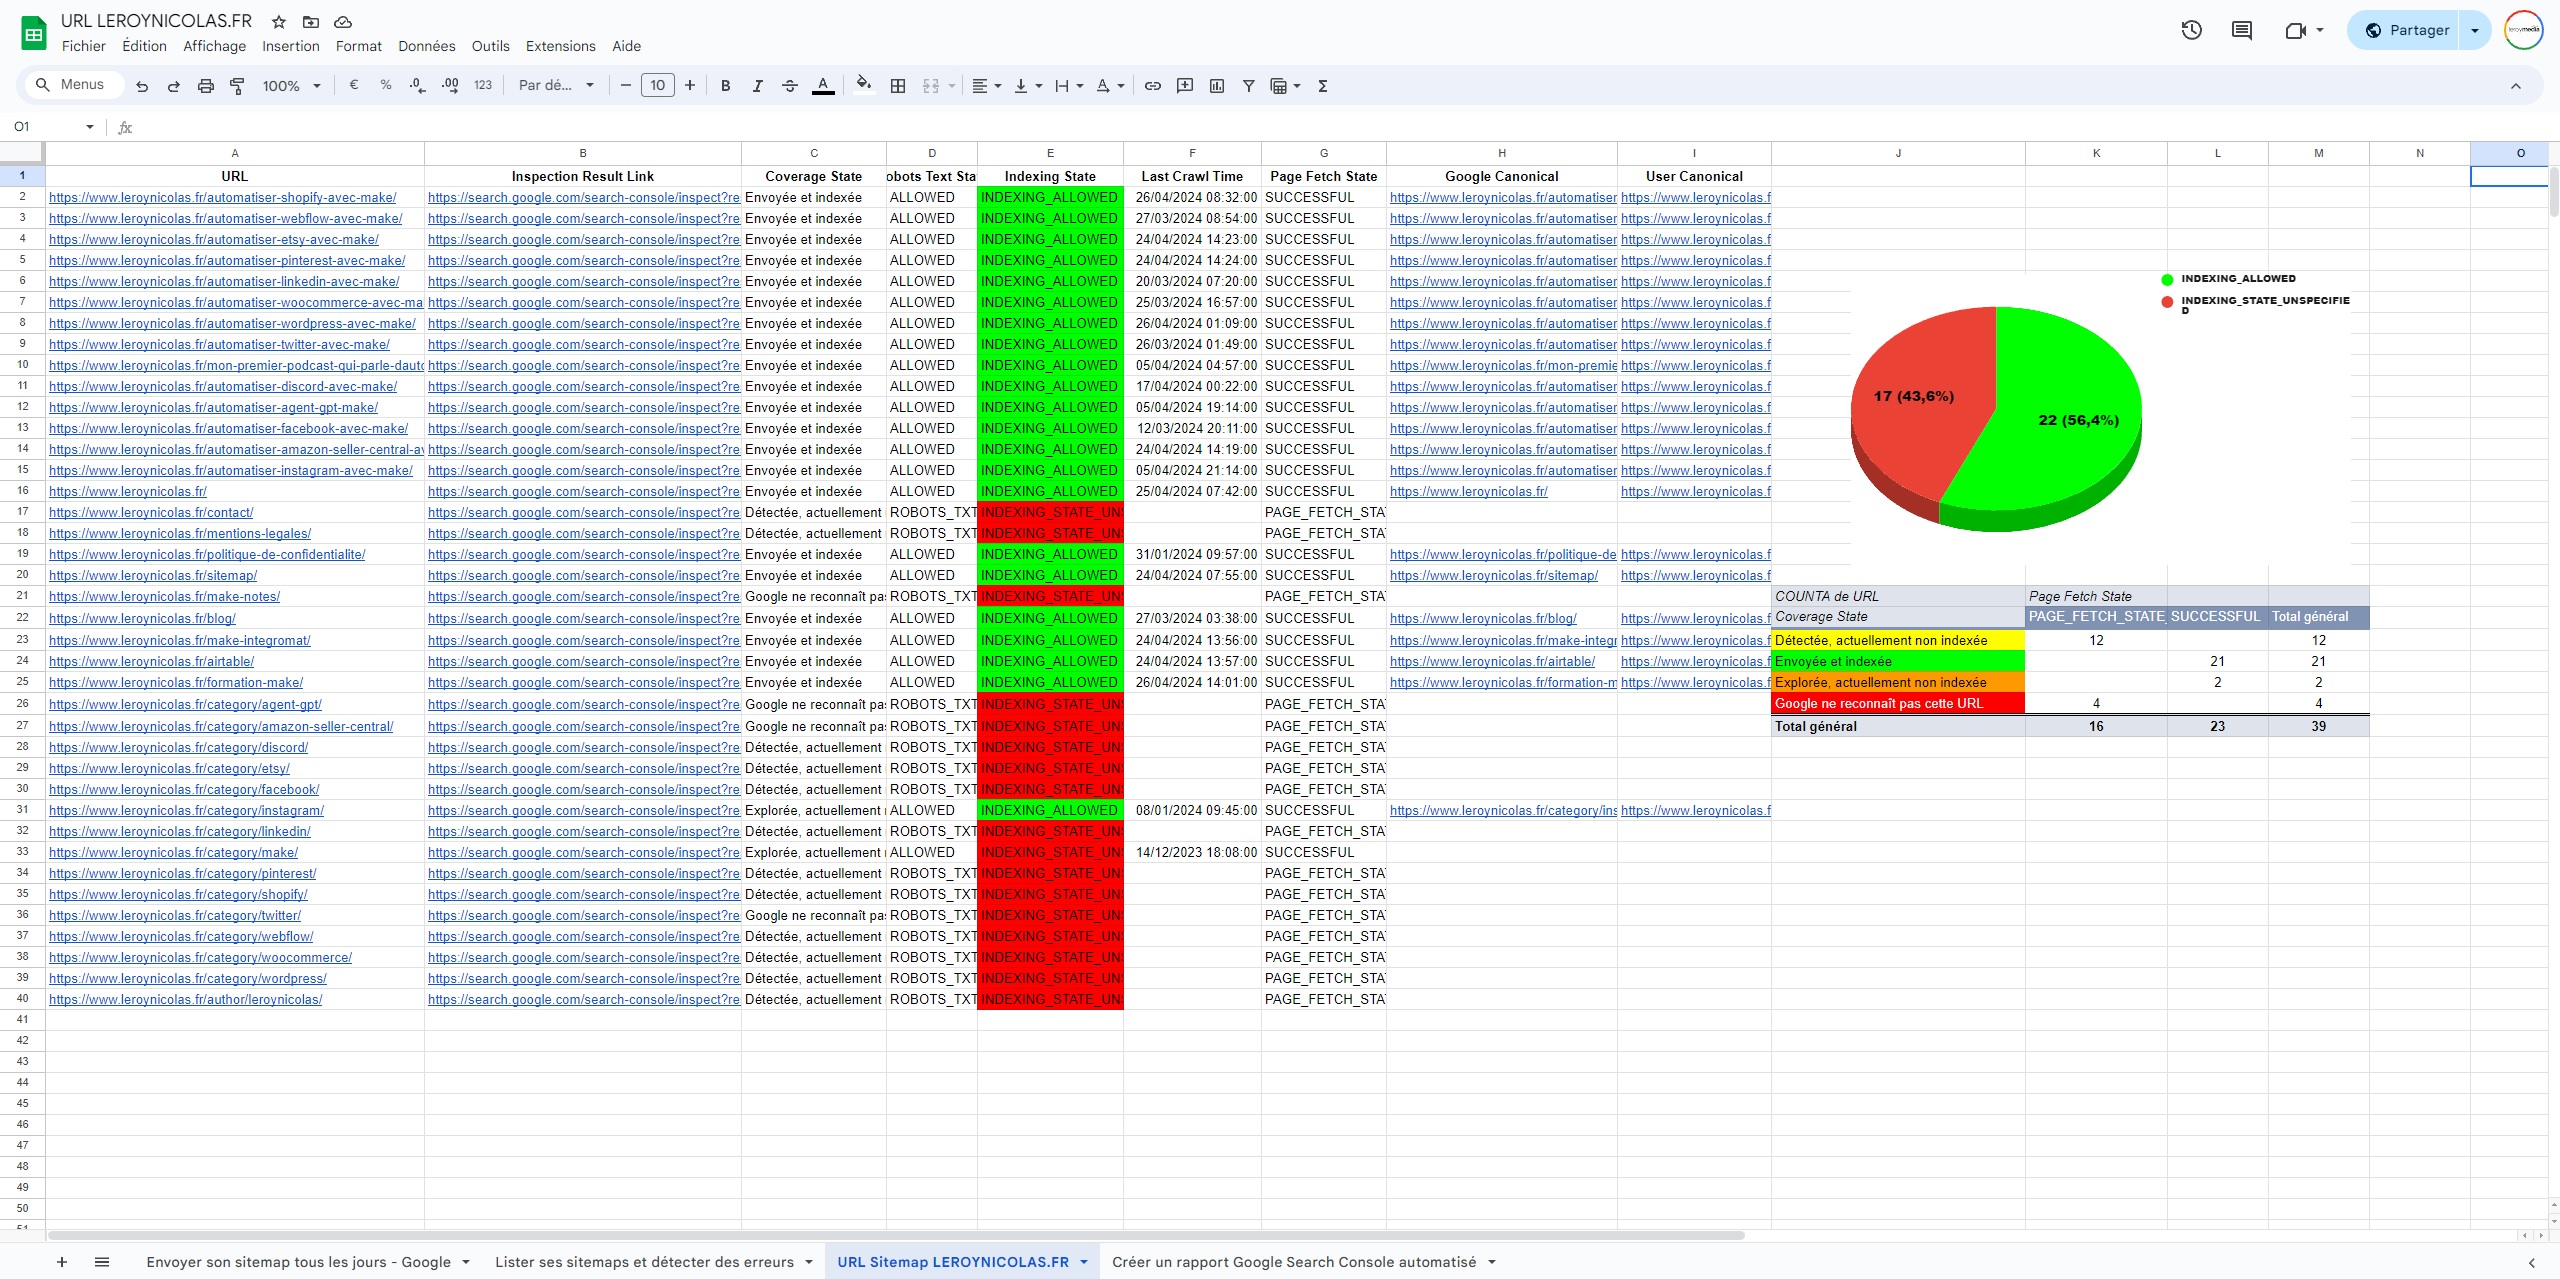Decrease decimal places icon
The width and height of the screenshot is (2560, 1279).
[x=418, y=86]
